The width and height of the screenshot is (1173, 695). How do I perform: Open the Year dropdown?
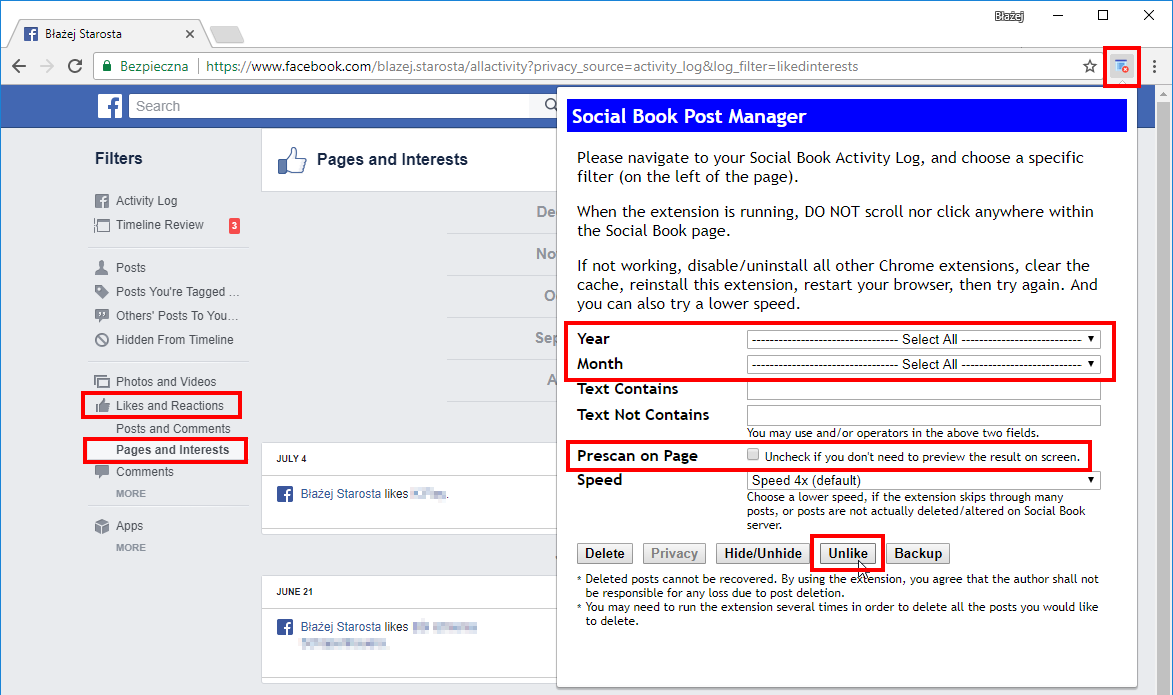pos(923,339)
